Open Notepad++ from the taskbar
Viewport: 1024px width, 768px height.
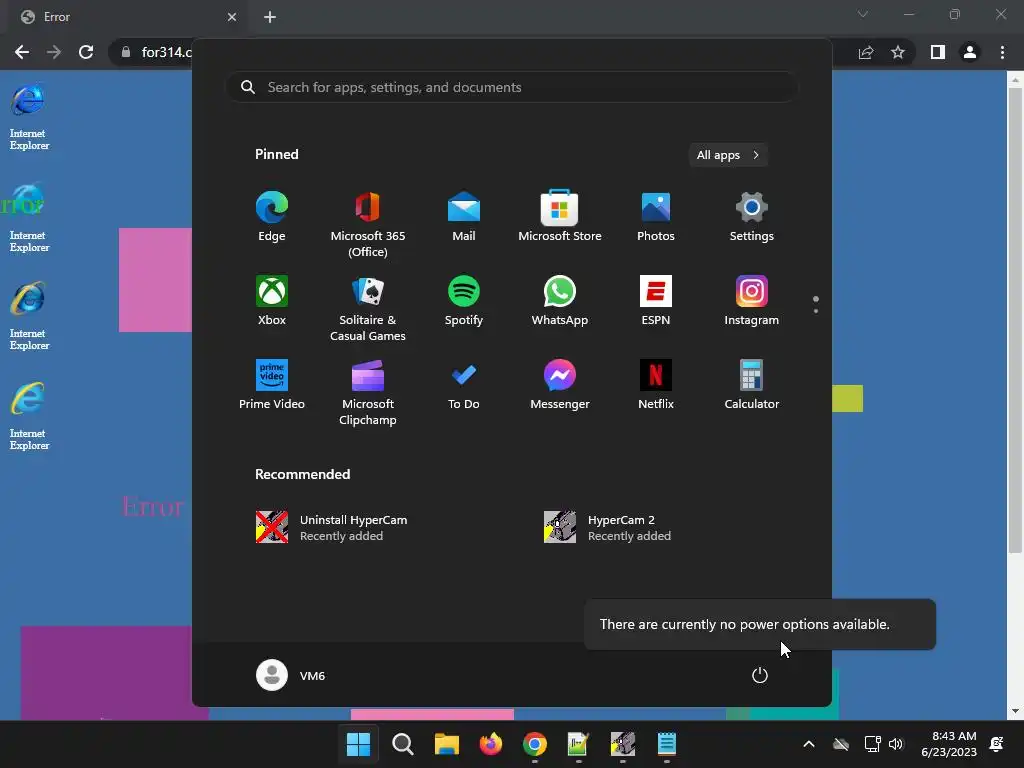point(578,744)
